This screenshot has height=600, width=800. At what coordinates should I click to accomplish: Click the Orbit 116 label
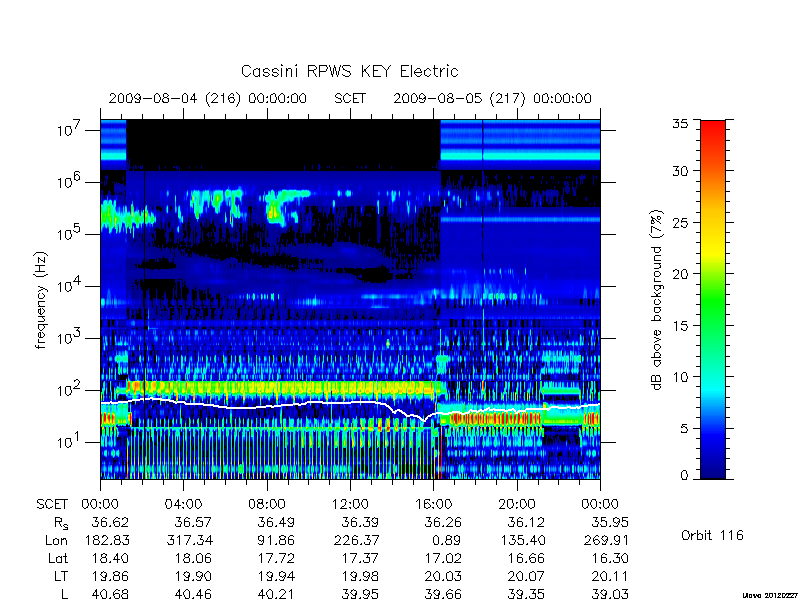[712, 535]
